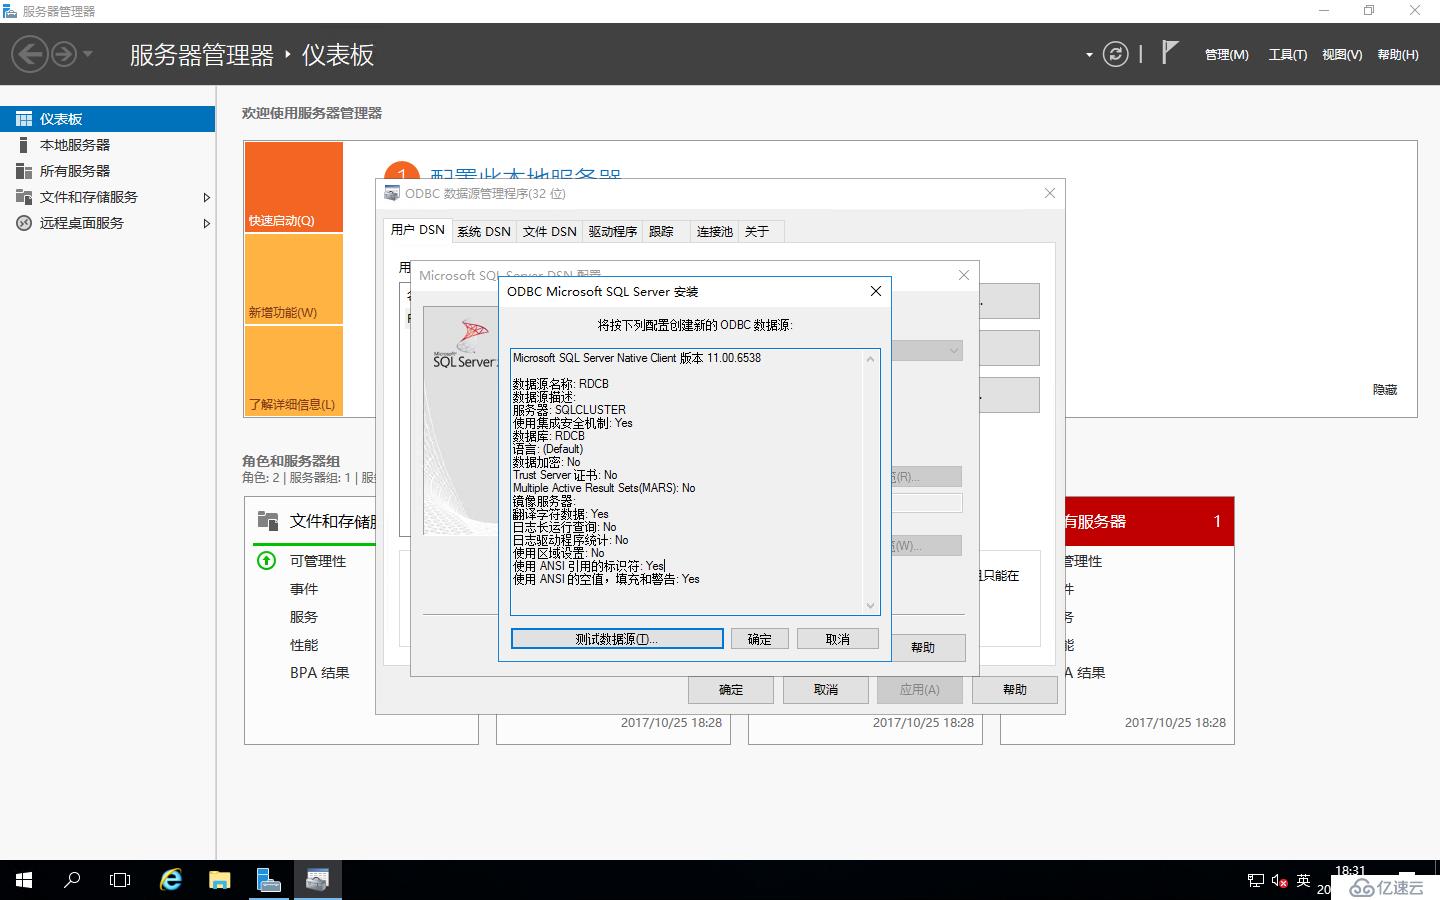Screen dimensions: 1440x900
Task: Click the '数据源名称: RDCB' line in the summary
Action: [561, 384]
